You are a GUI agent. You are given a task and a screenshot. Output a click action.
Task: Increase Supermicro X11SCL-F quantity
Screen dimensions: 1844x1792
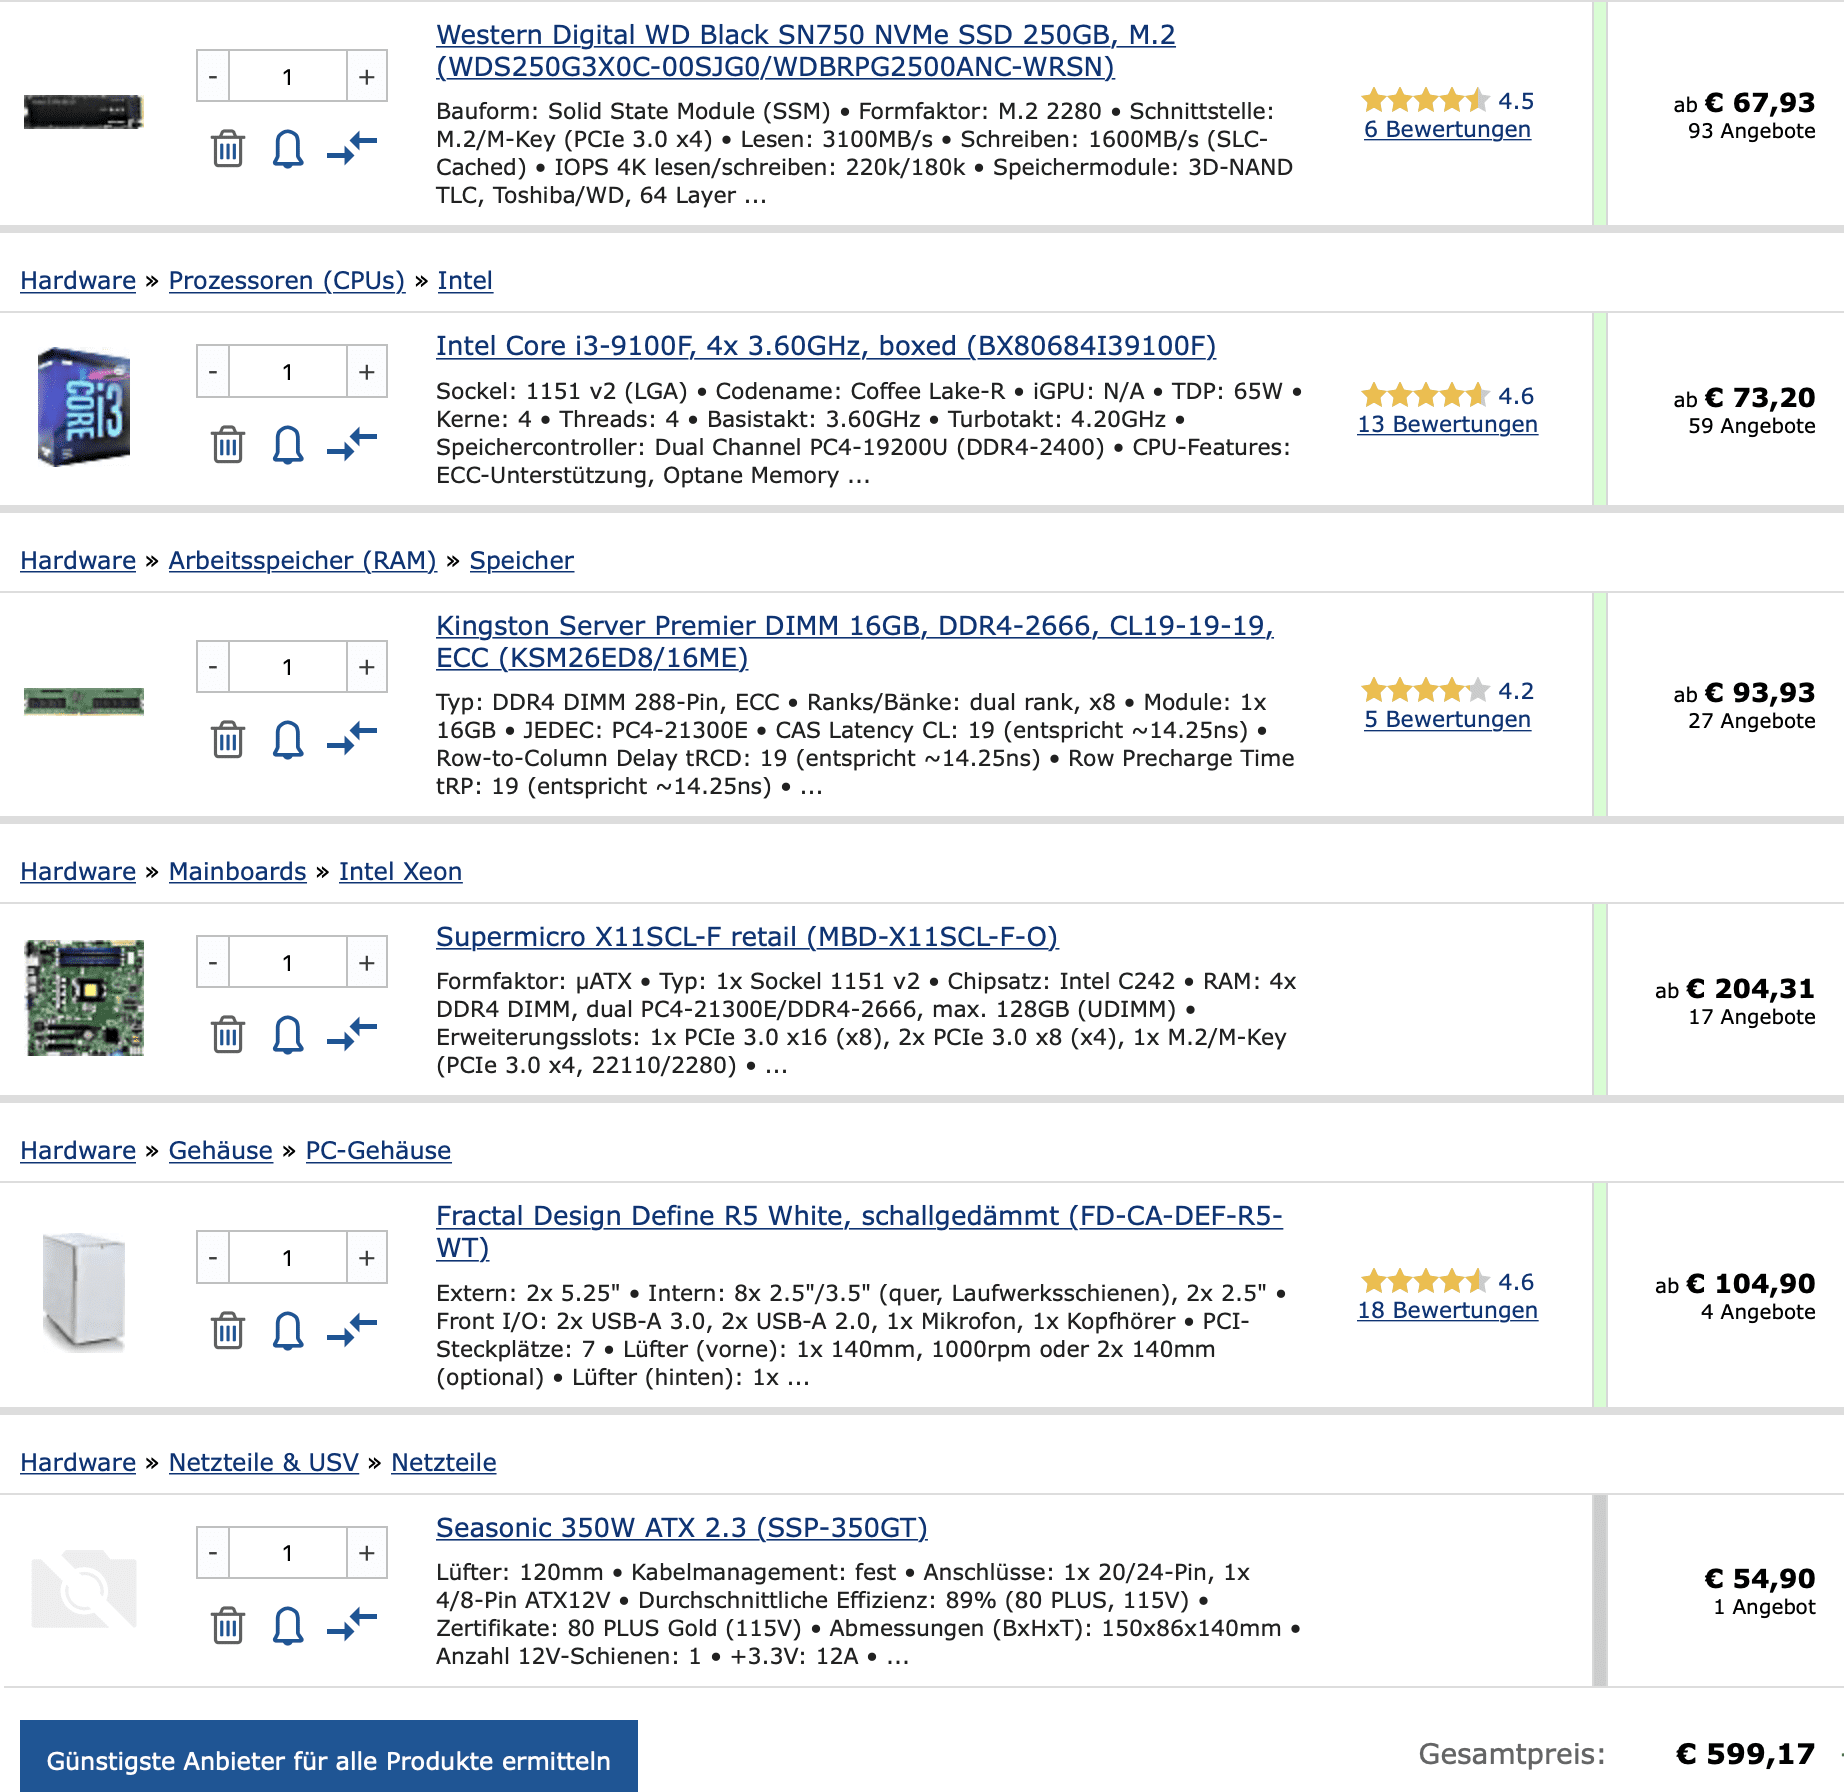click(x=367, y=962)
